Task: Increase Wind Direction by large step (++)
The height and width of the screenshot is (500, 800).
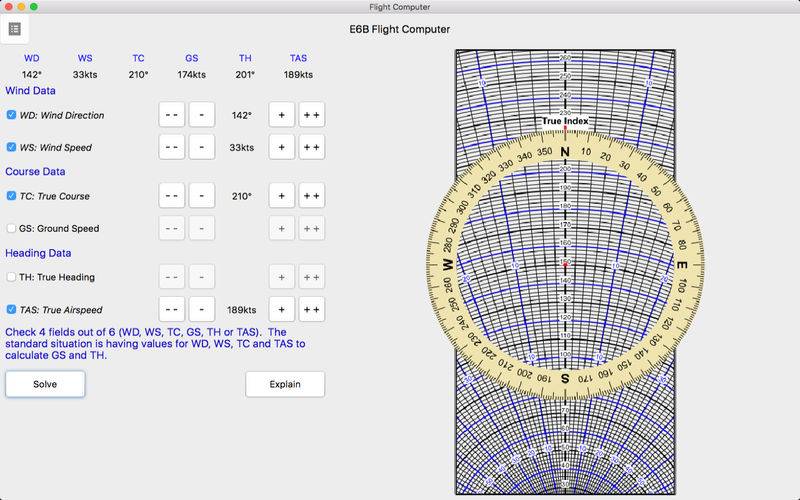Action: (x=312, y=115)
